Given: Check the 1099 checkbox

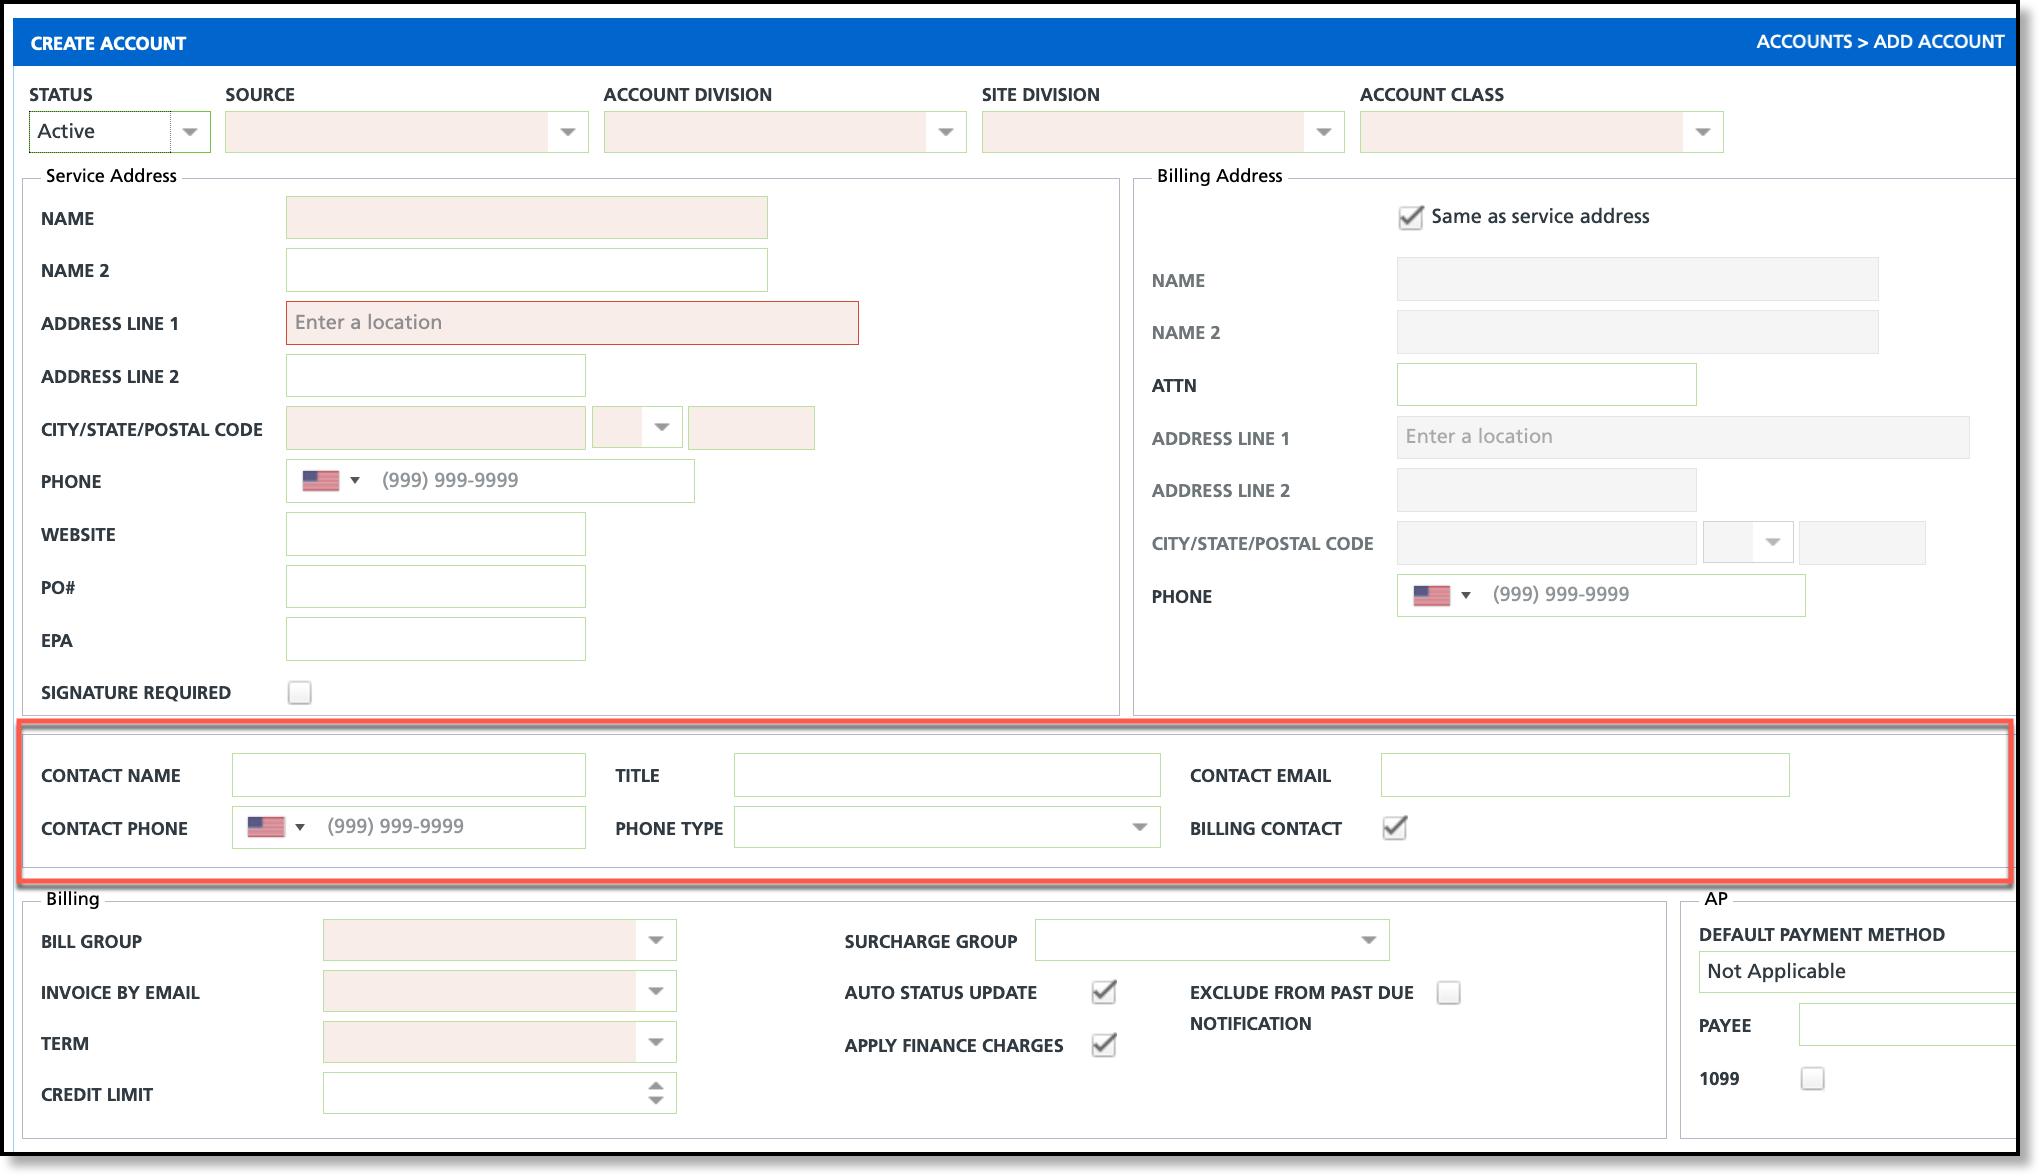Looking at the screenshot, I should (1812, 1079).
